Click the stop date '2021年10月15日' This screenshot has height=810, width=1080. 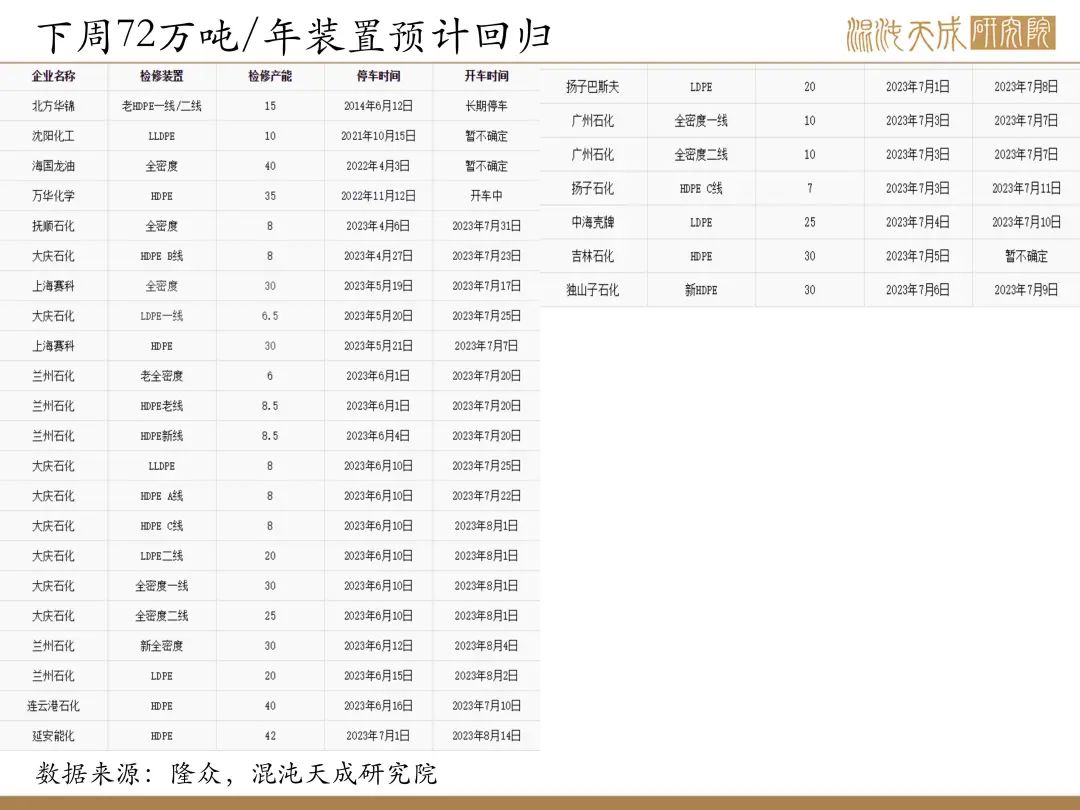point(378,136)
